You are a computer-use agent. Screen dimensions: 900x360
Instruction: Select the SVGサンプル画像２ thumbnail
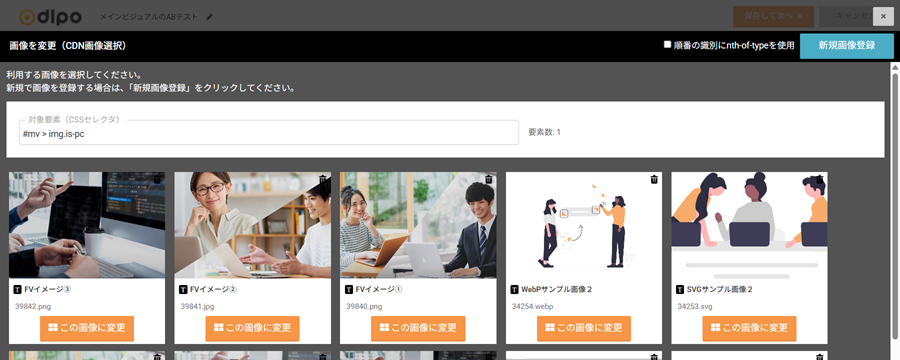tap(749, 225)
